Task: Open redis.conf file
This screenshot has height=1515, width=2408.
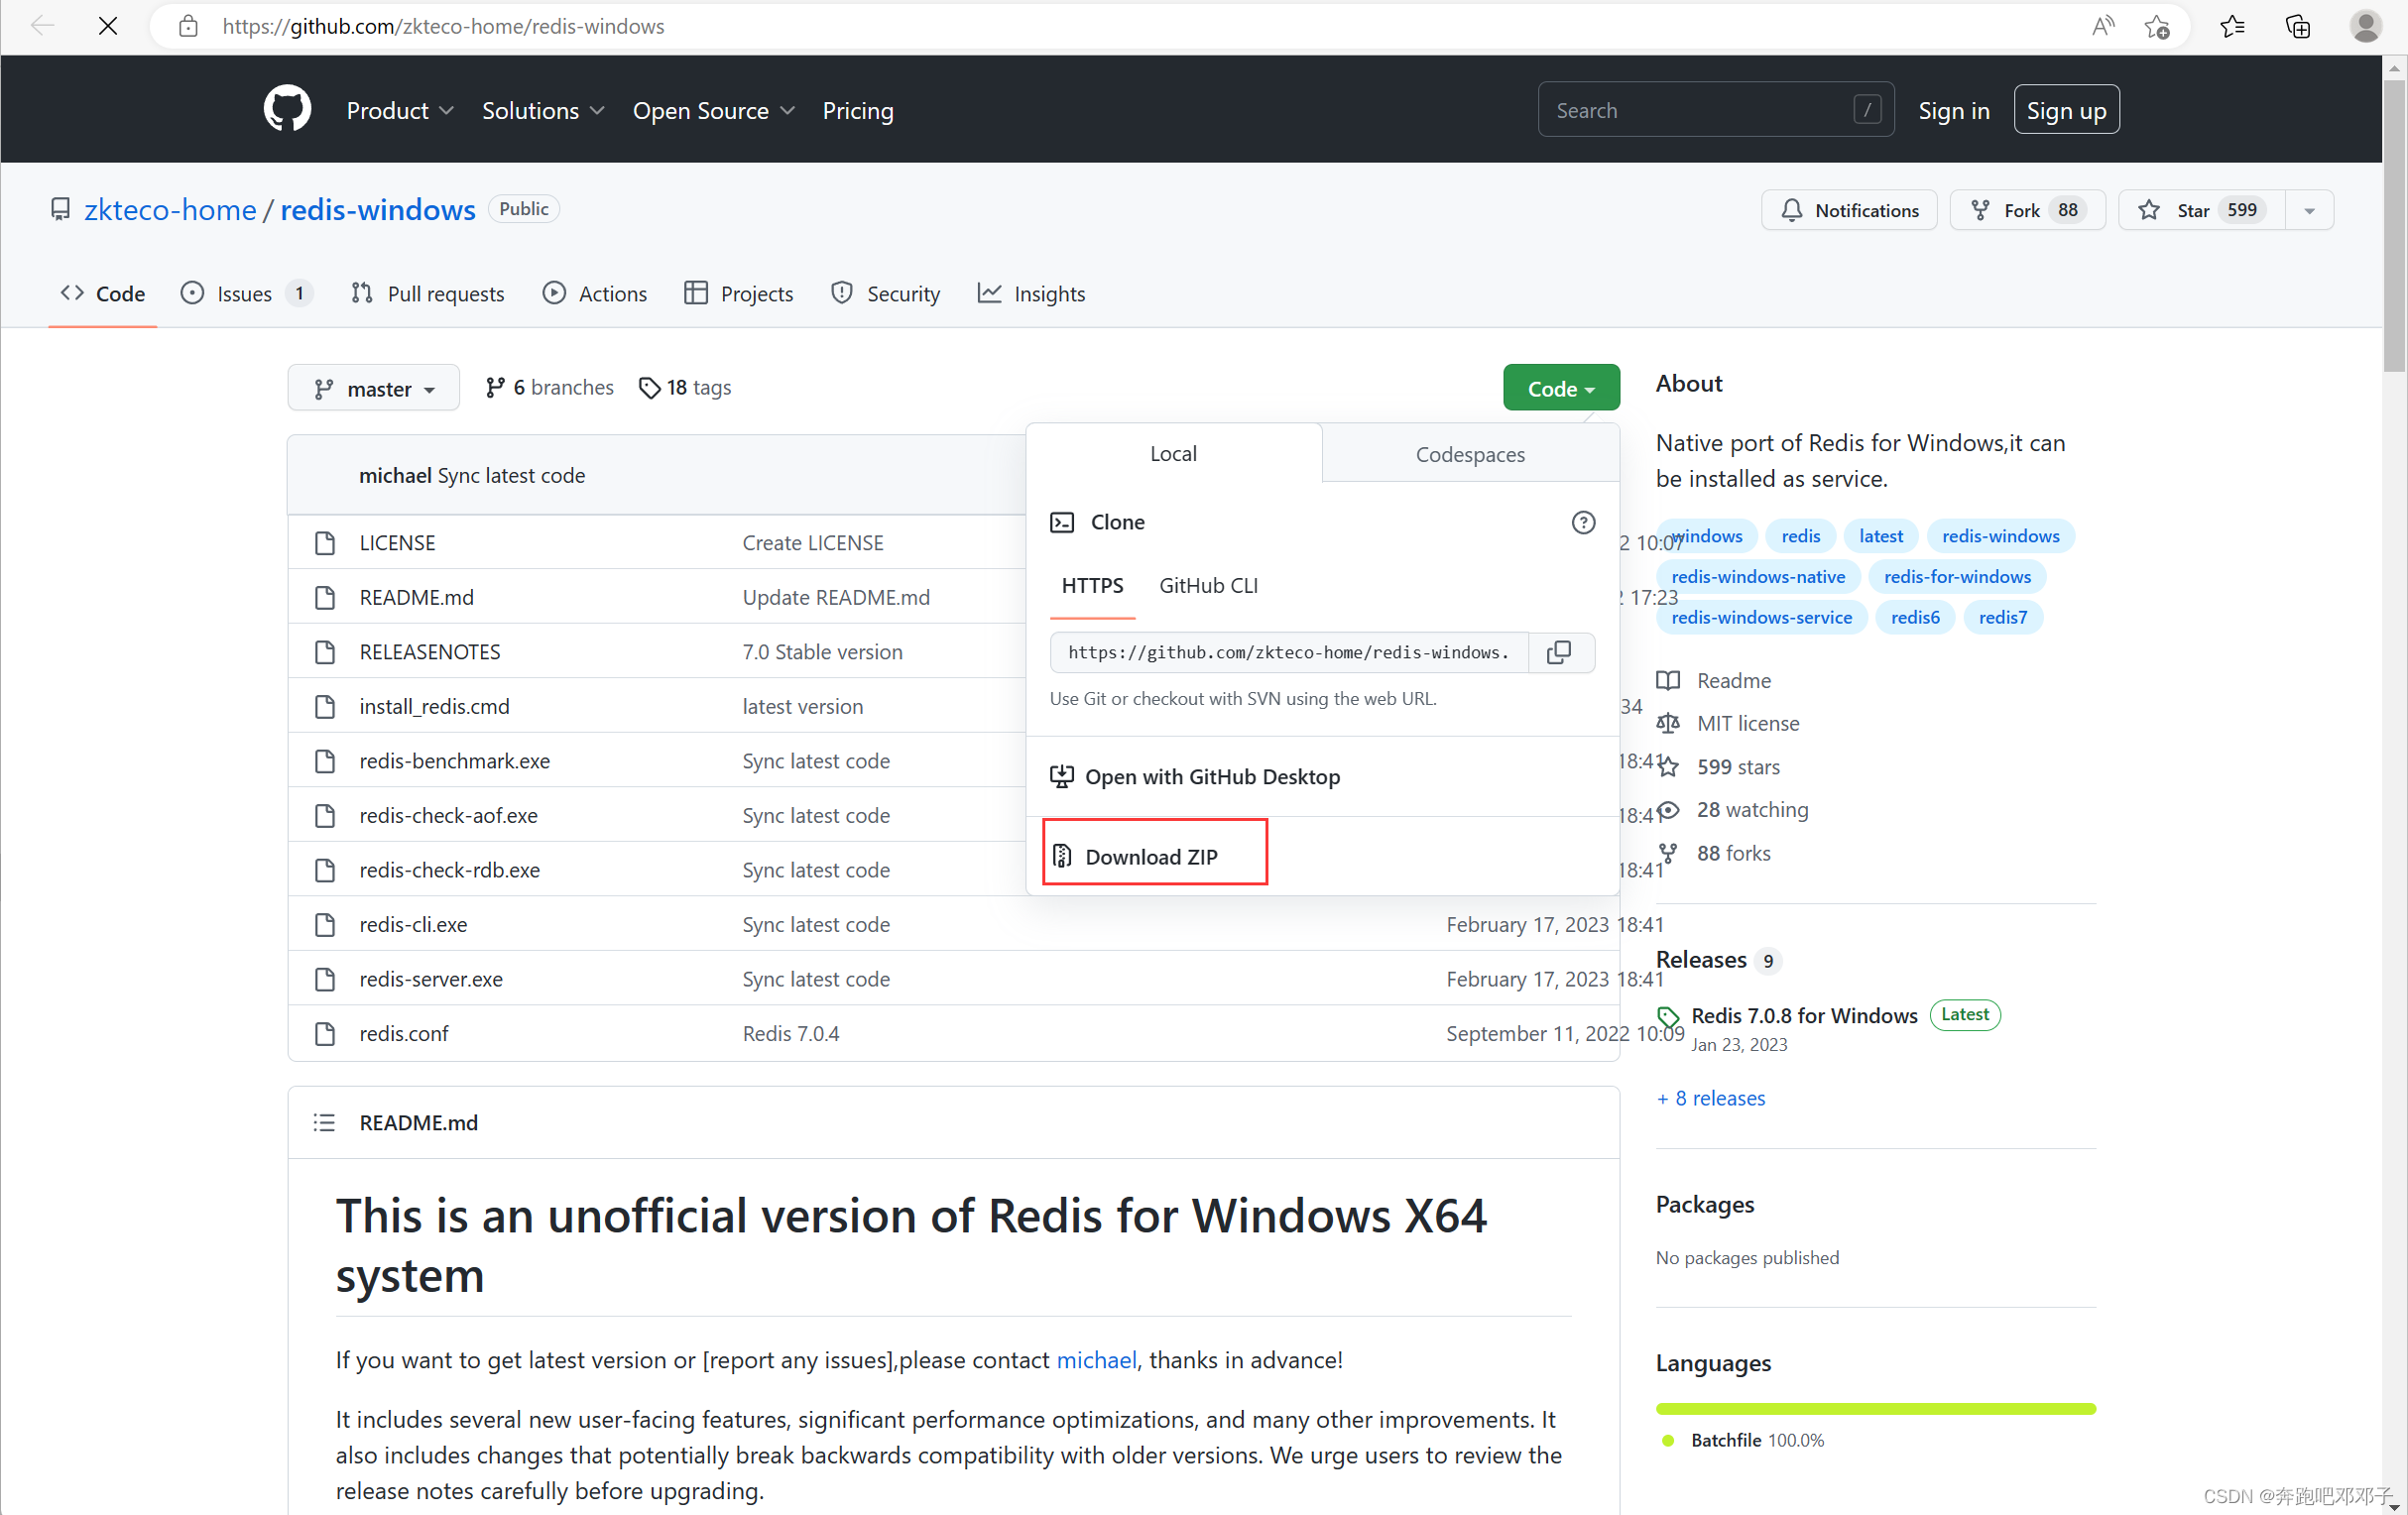Action: pyautogui.click(x=404, y=1033)
